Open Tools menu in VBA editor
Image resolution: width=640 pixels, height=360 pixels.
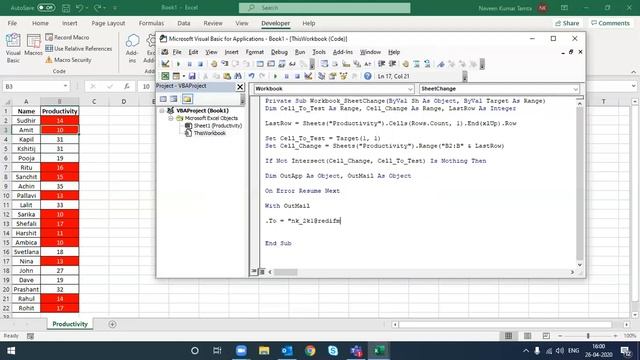tap(319, 52)
